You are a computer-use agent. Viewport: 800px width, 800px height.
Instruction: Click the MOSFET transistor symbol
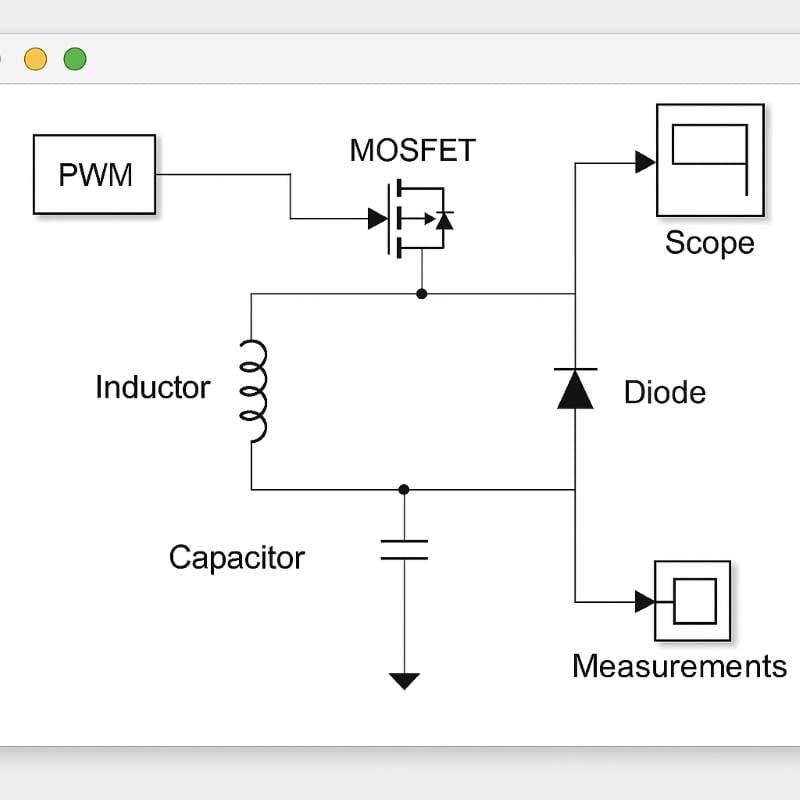pos(415,218)
